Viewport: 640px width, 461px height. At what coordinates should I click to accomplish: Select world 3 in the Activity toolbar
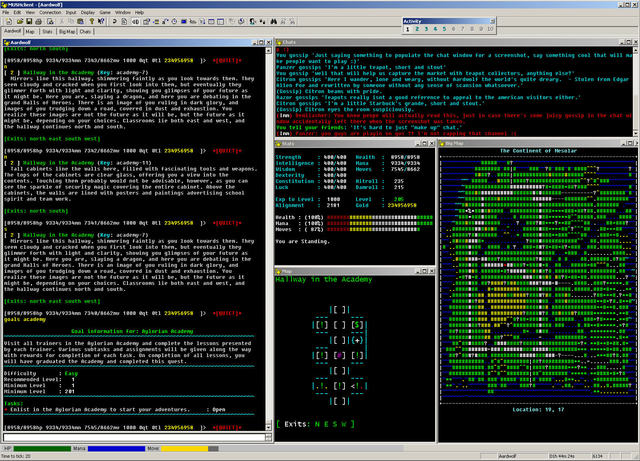[426, 29]
